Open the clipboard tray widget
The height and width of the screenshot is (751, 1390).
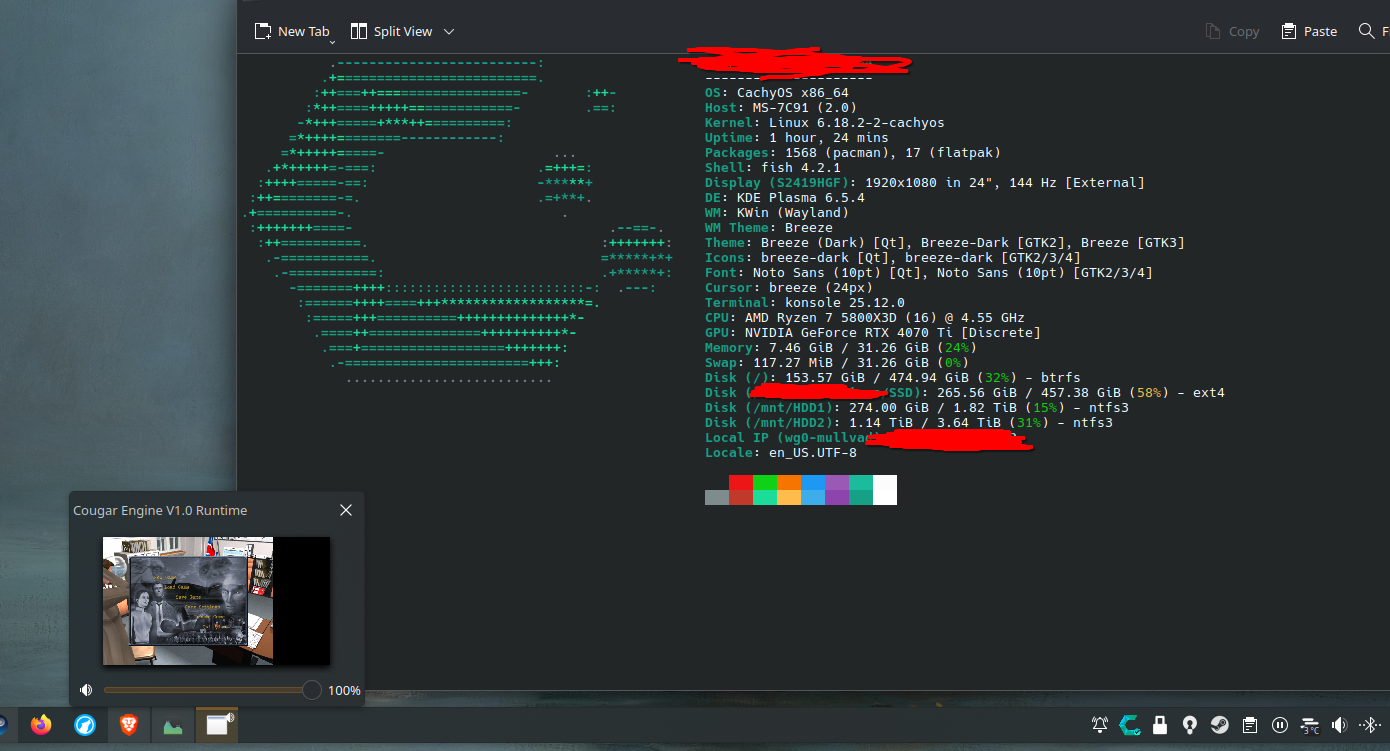(x=1250, y=725)
